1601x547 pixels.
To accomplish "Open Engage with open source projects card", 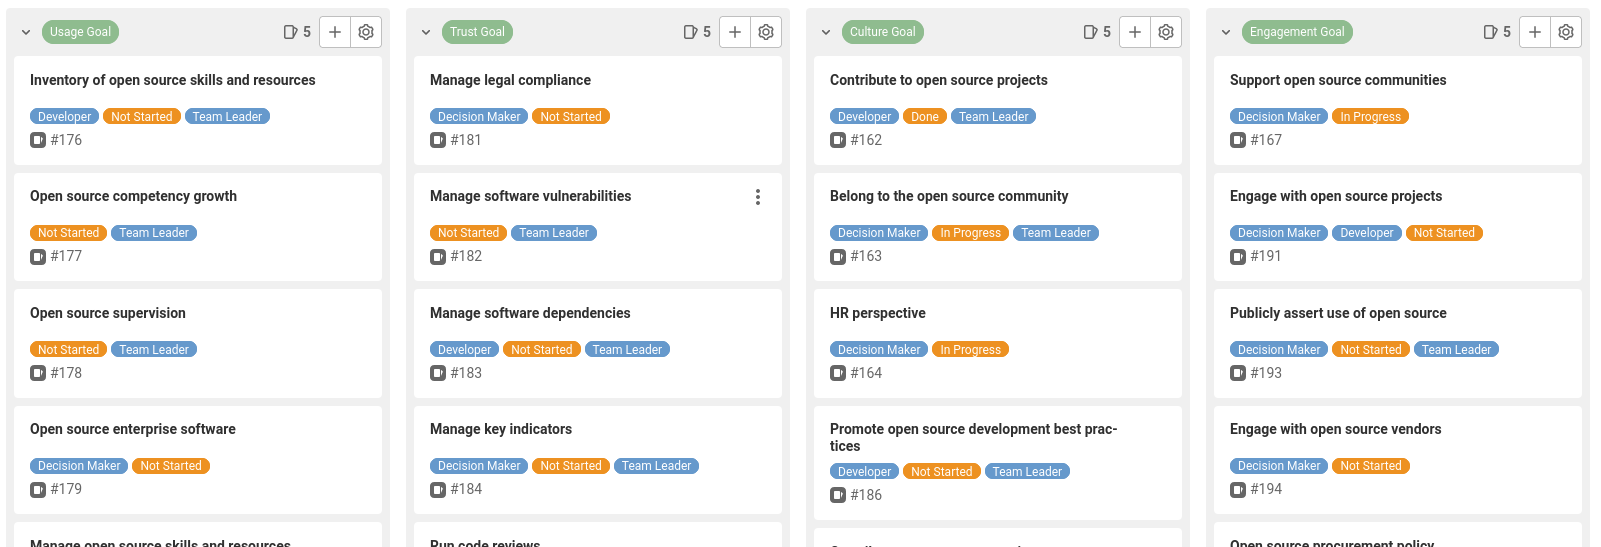I will click(x=1336, y=196).
